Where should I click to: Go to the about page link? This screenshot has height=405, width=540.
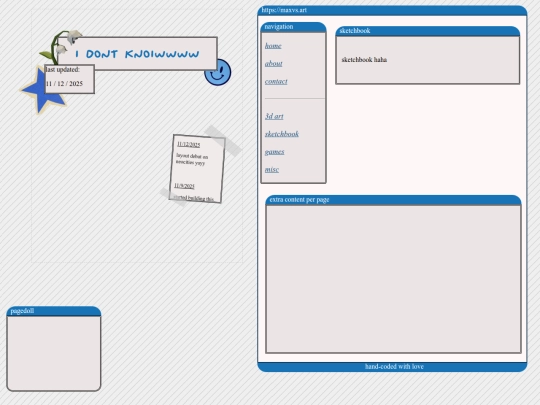(x=273, y=64)
